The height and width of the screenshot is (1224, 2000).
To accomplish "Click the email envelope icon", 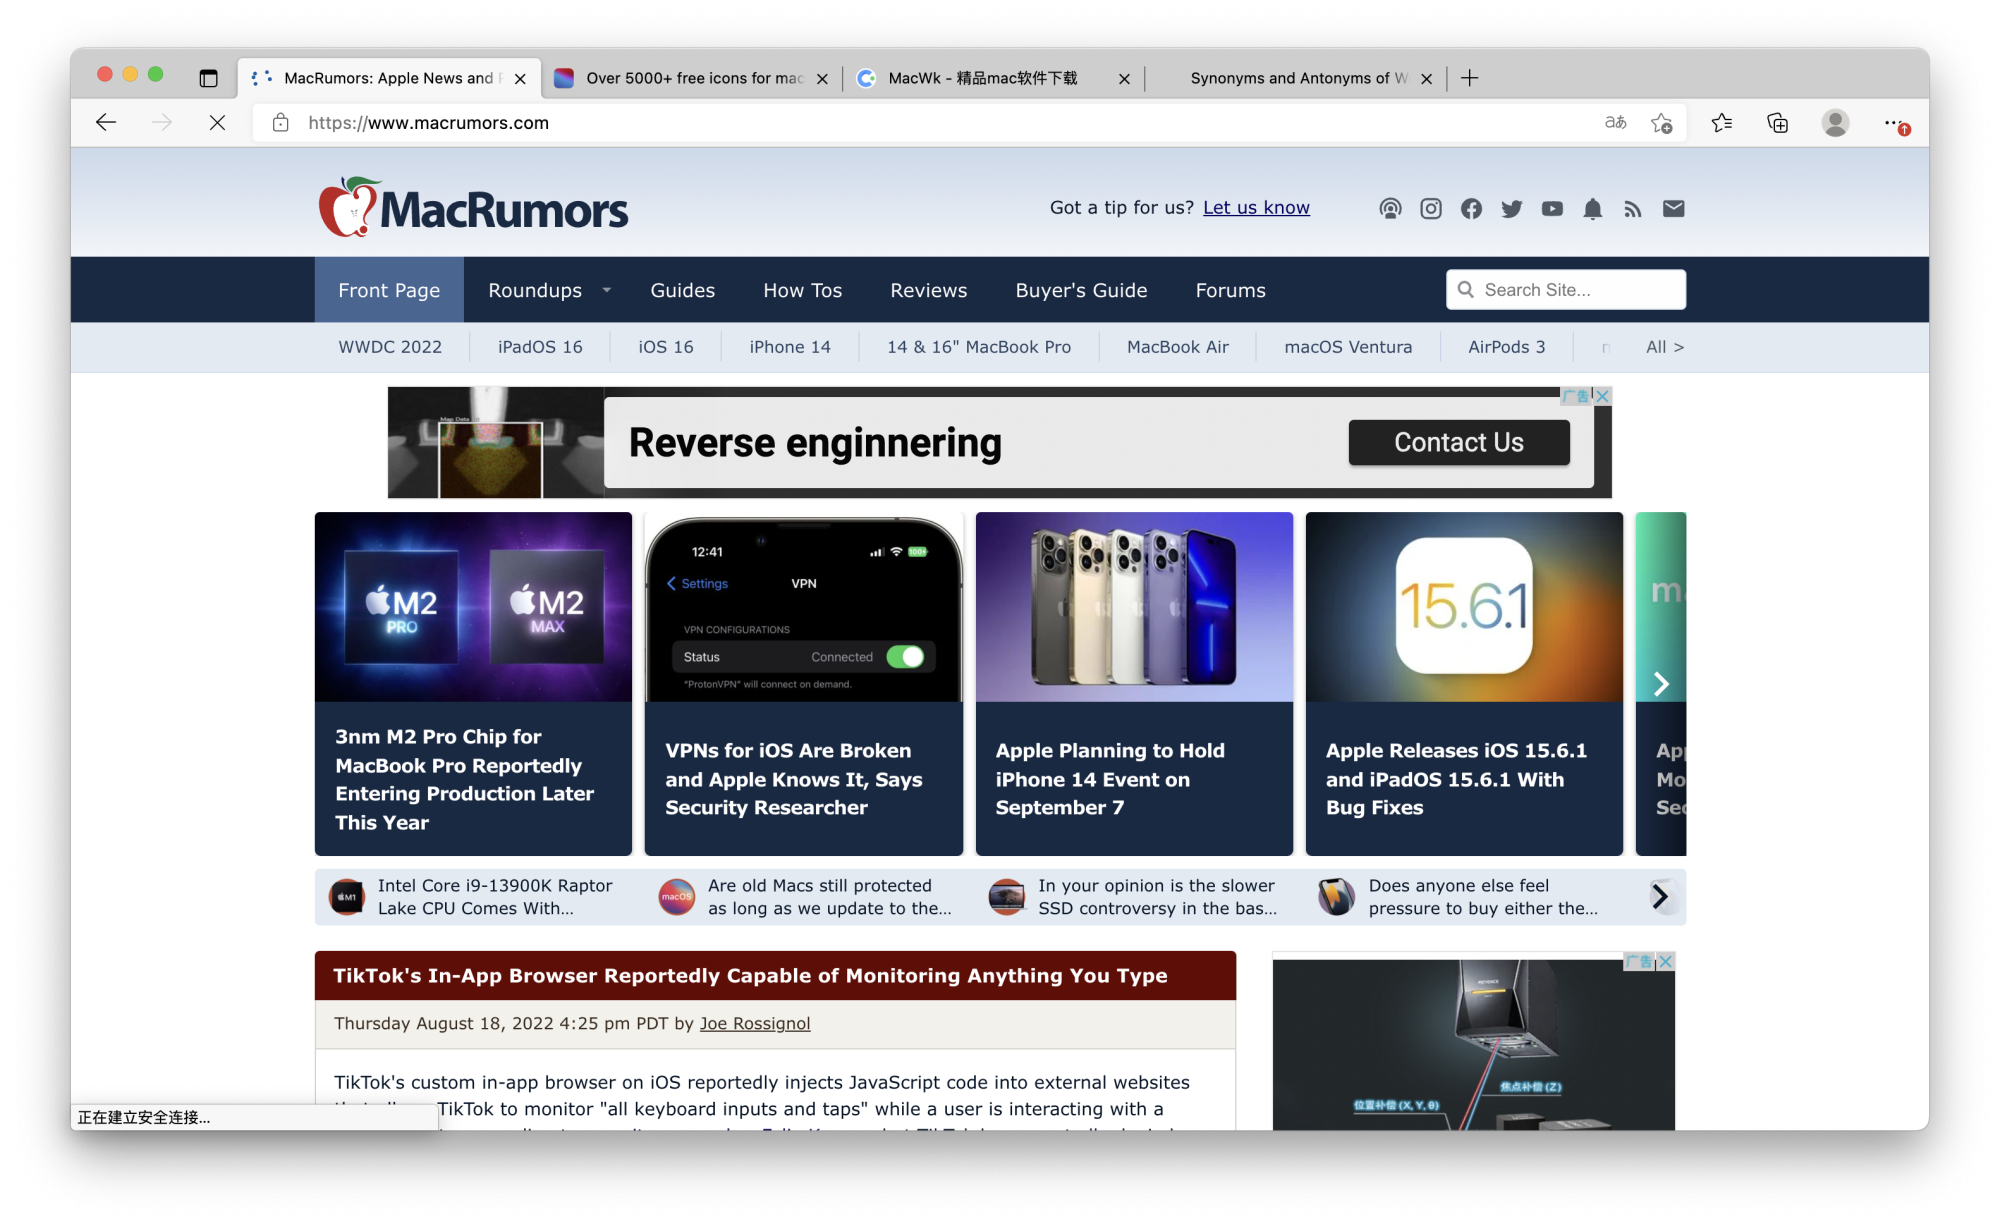I will 1673,208.
